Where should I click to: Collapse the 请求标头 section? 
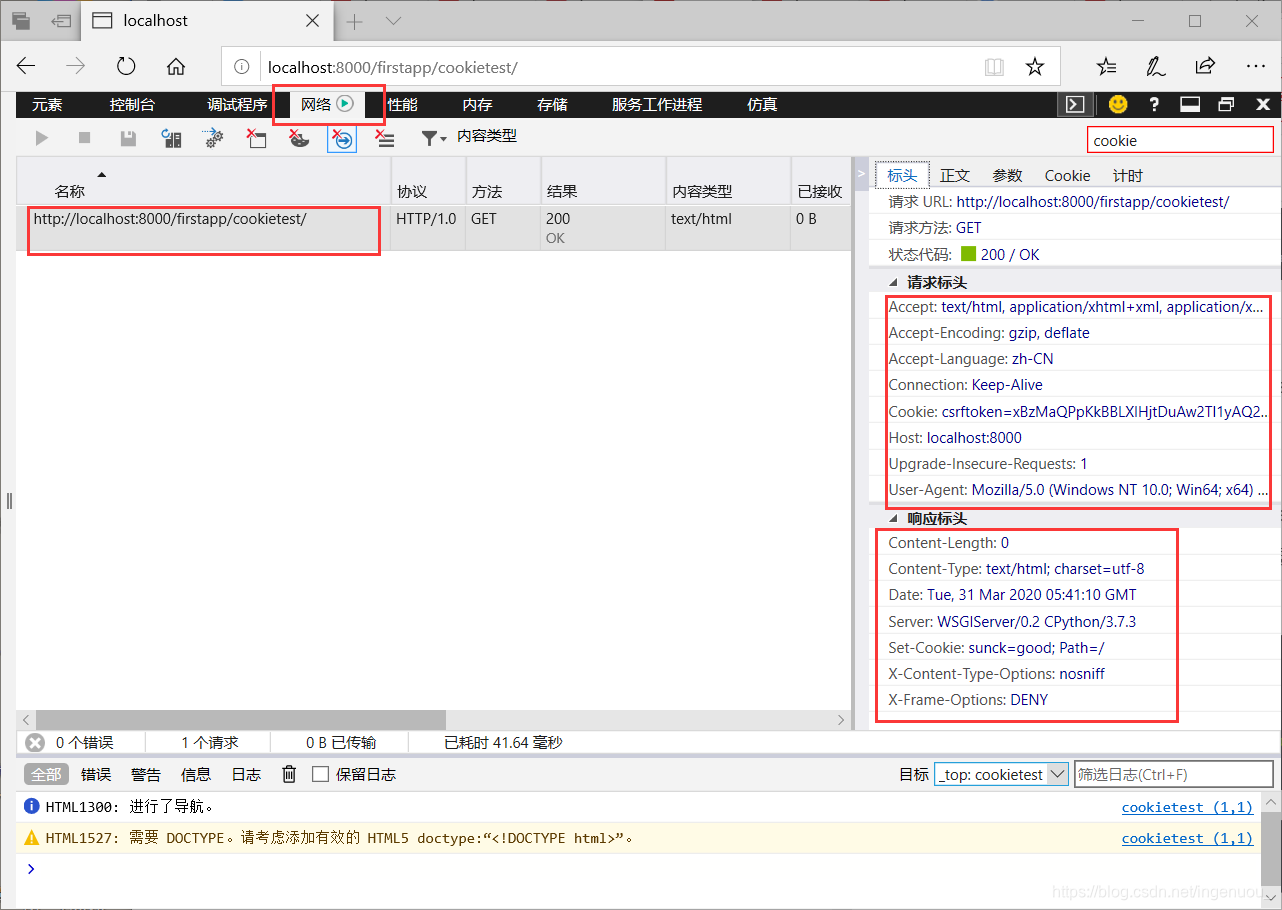point(893,283)
